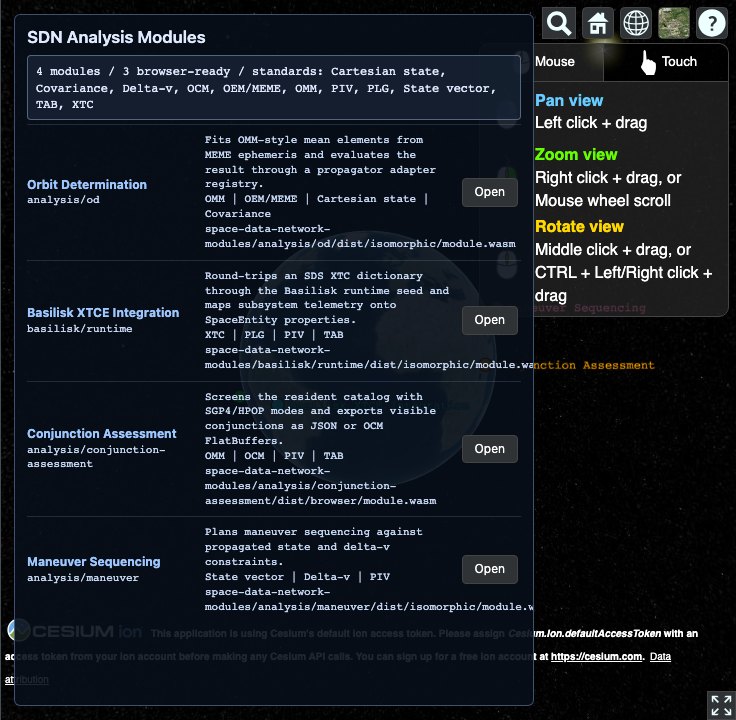Select Basilisk XTCE Integration title

(103, 313)
